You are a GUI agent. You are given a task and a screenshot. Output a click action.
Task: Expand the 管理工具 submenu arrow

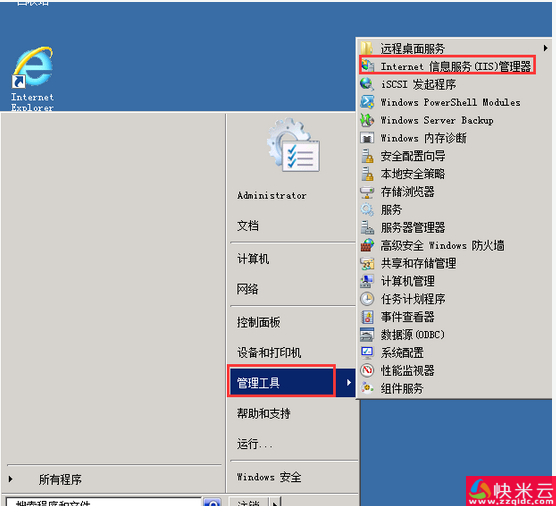coord(349,382)
